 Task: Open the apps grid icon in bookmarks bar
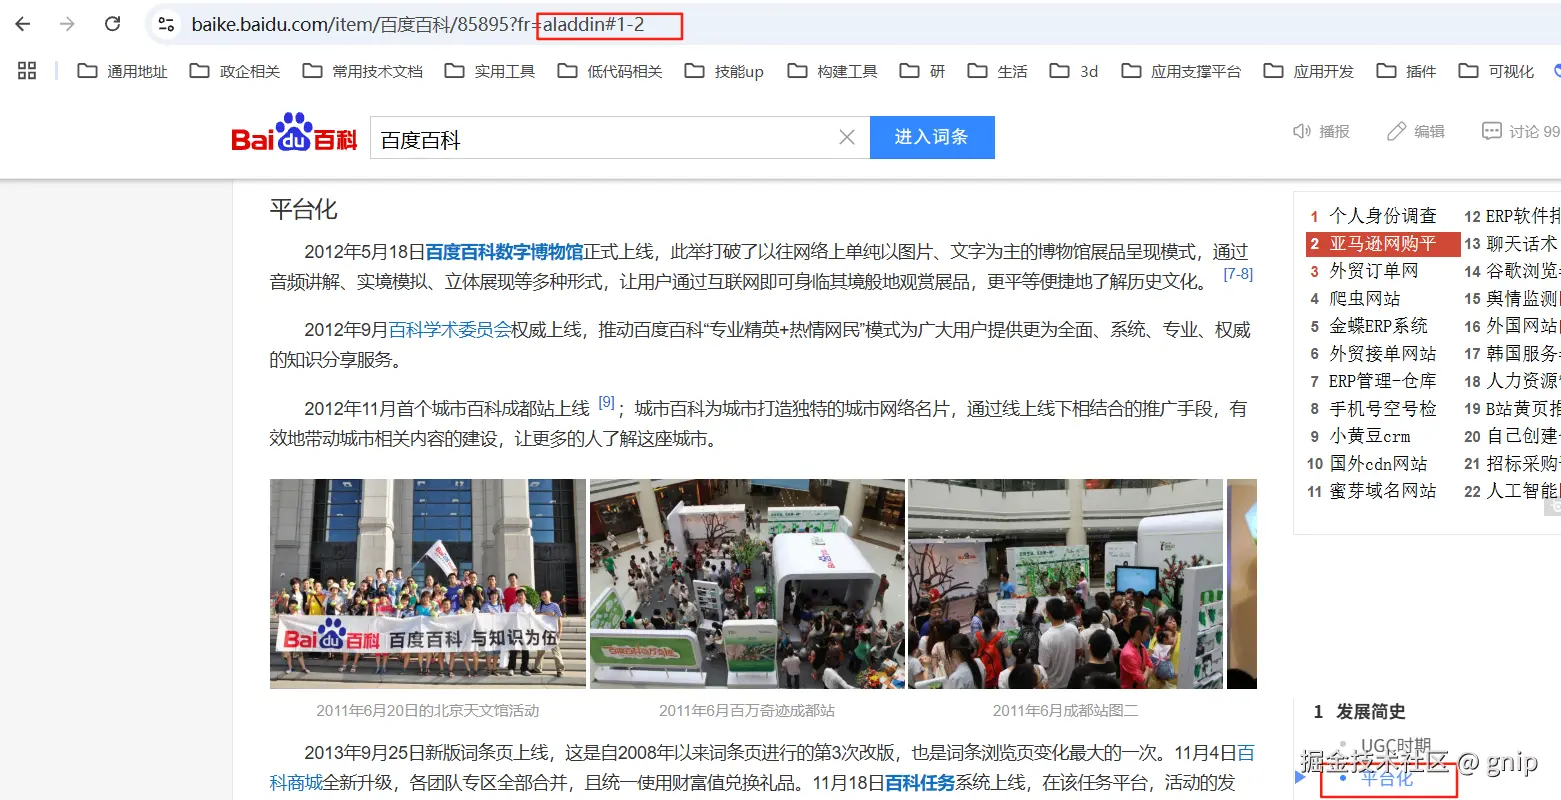[x=27, y=71]
